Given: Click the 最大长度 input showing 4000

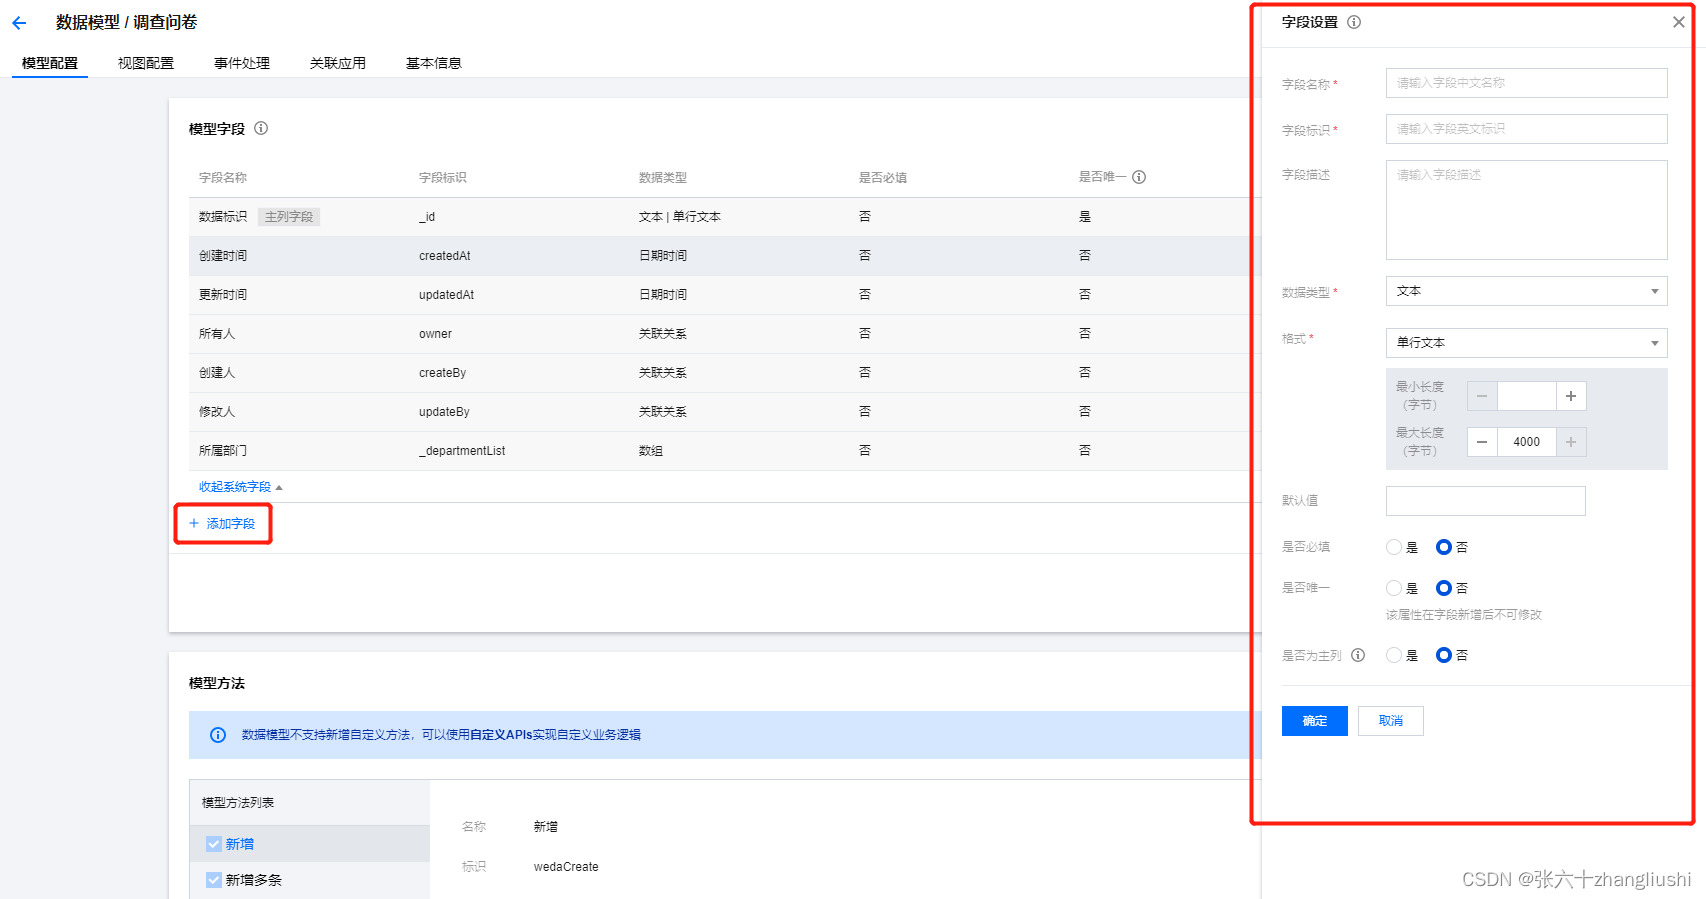Looking at the screenshot, I should [1526, 442].
